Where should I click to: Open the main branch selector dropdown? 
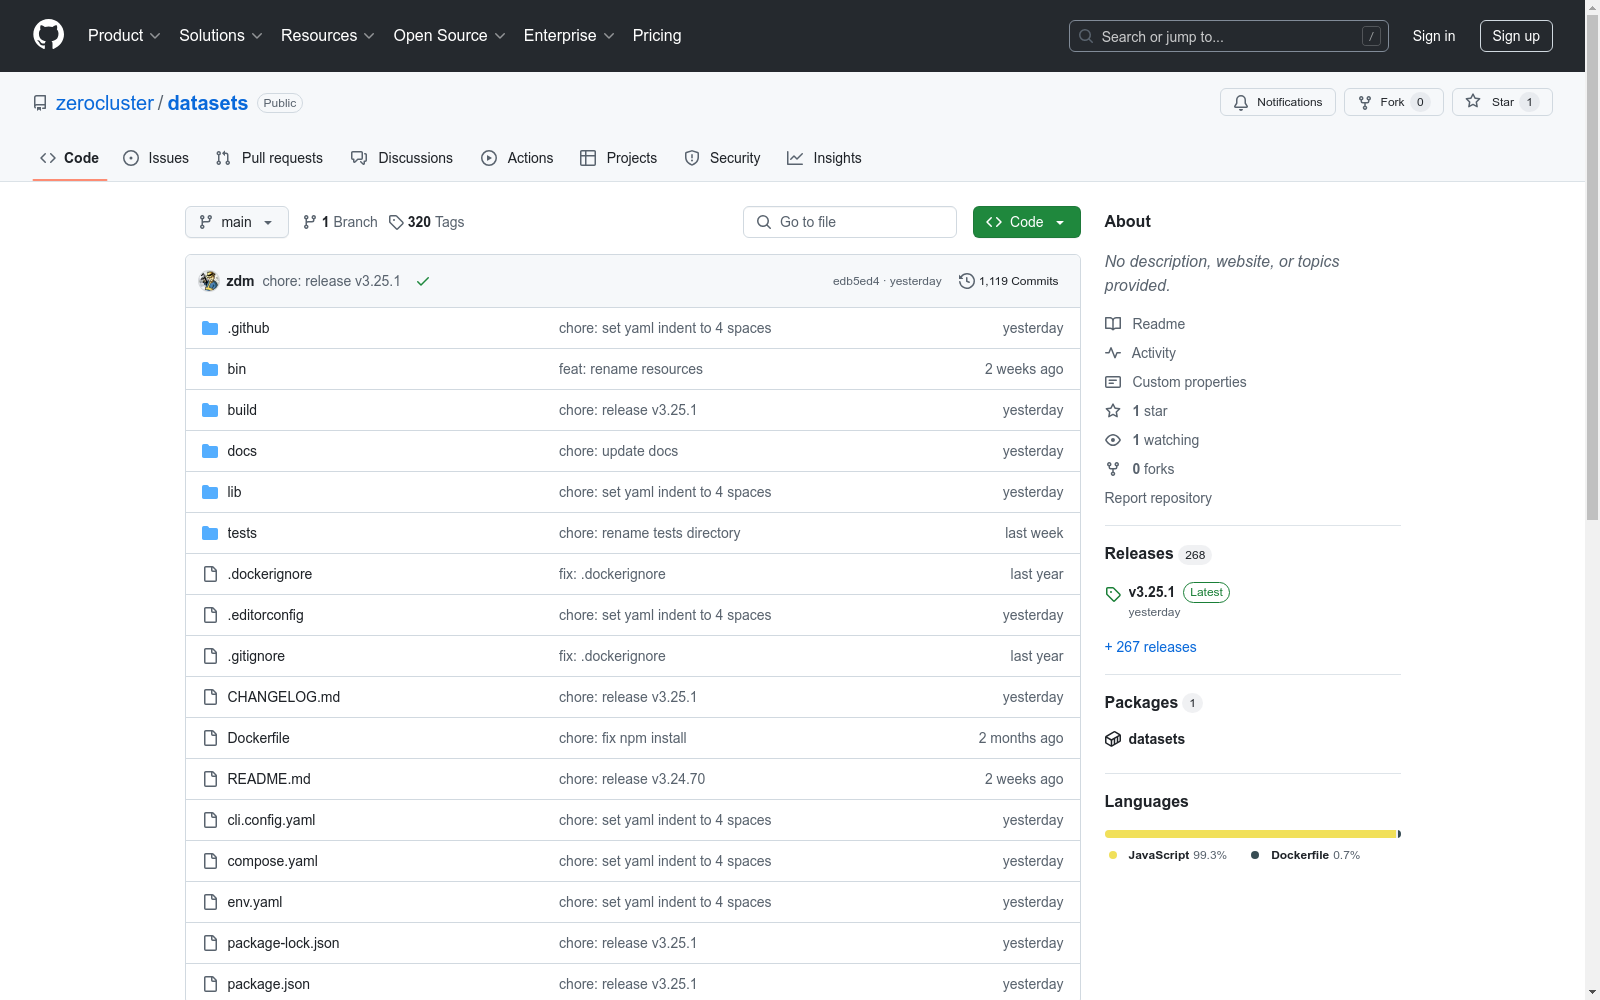237,222
